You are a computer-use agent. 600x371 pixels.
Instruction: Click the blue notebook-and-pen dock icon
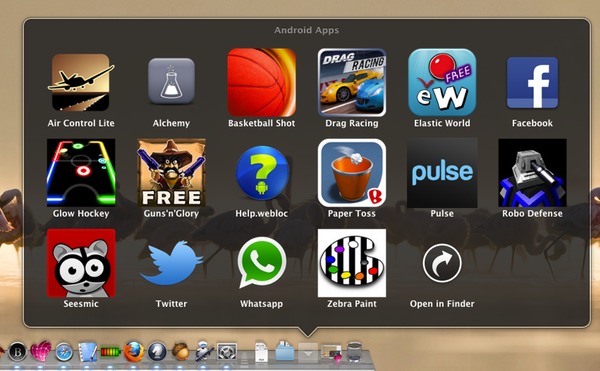pos(88,352)
